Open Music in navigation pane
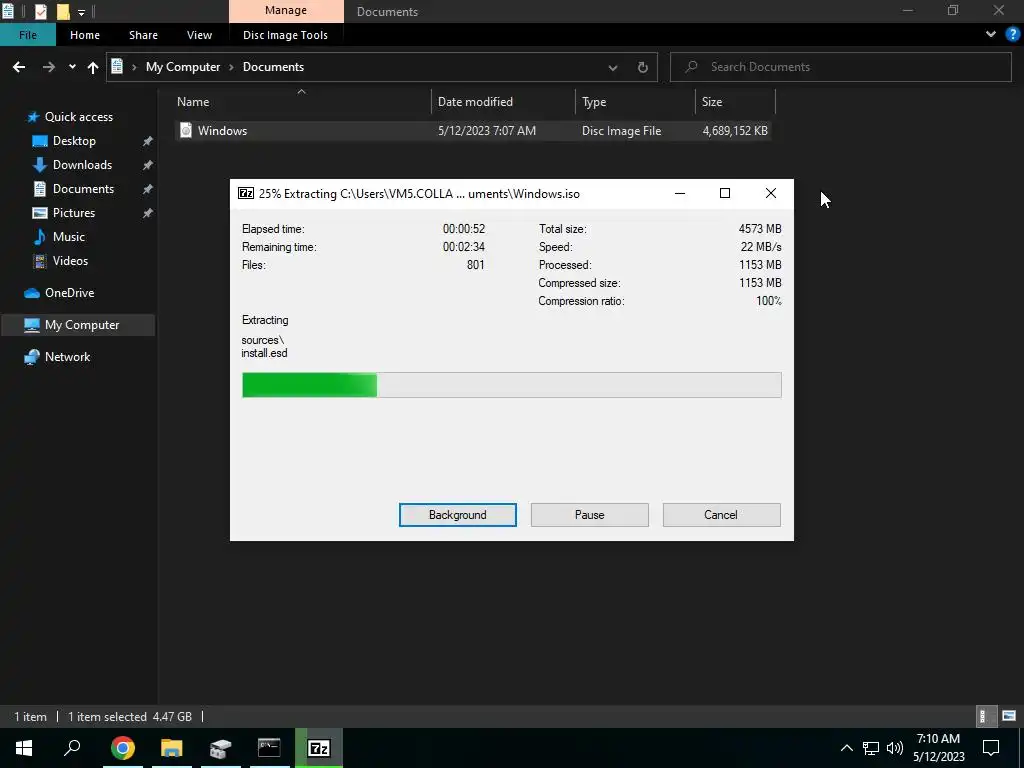The image size is (1024, 768). coord(69,237)
